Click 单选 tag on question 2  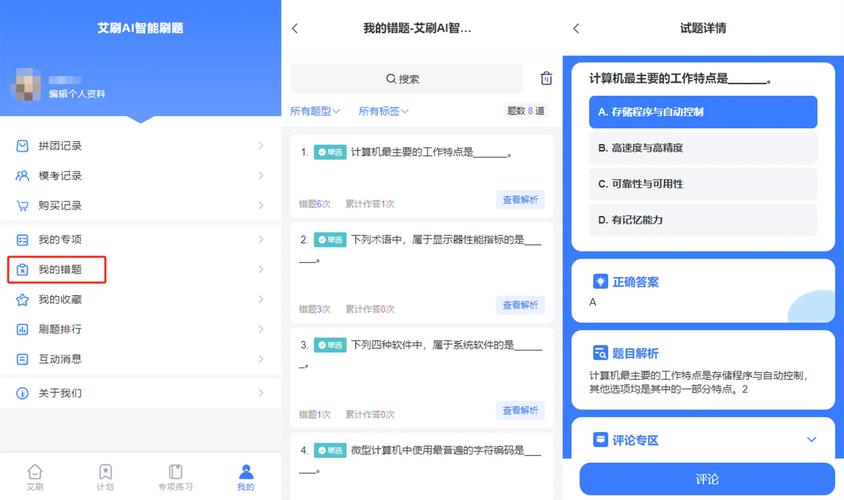pyautogui.click(x=330, y=240)
